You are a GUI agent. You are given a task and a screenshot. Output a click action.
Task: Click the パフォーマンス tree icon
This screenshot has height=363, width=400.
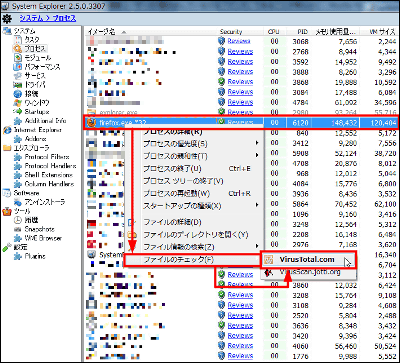(17, 67)
